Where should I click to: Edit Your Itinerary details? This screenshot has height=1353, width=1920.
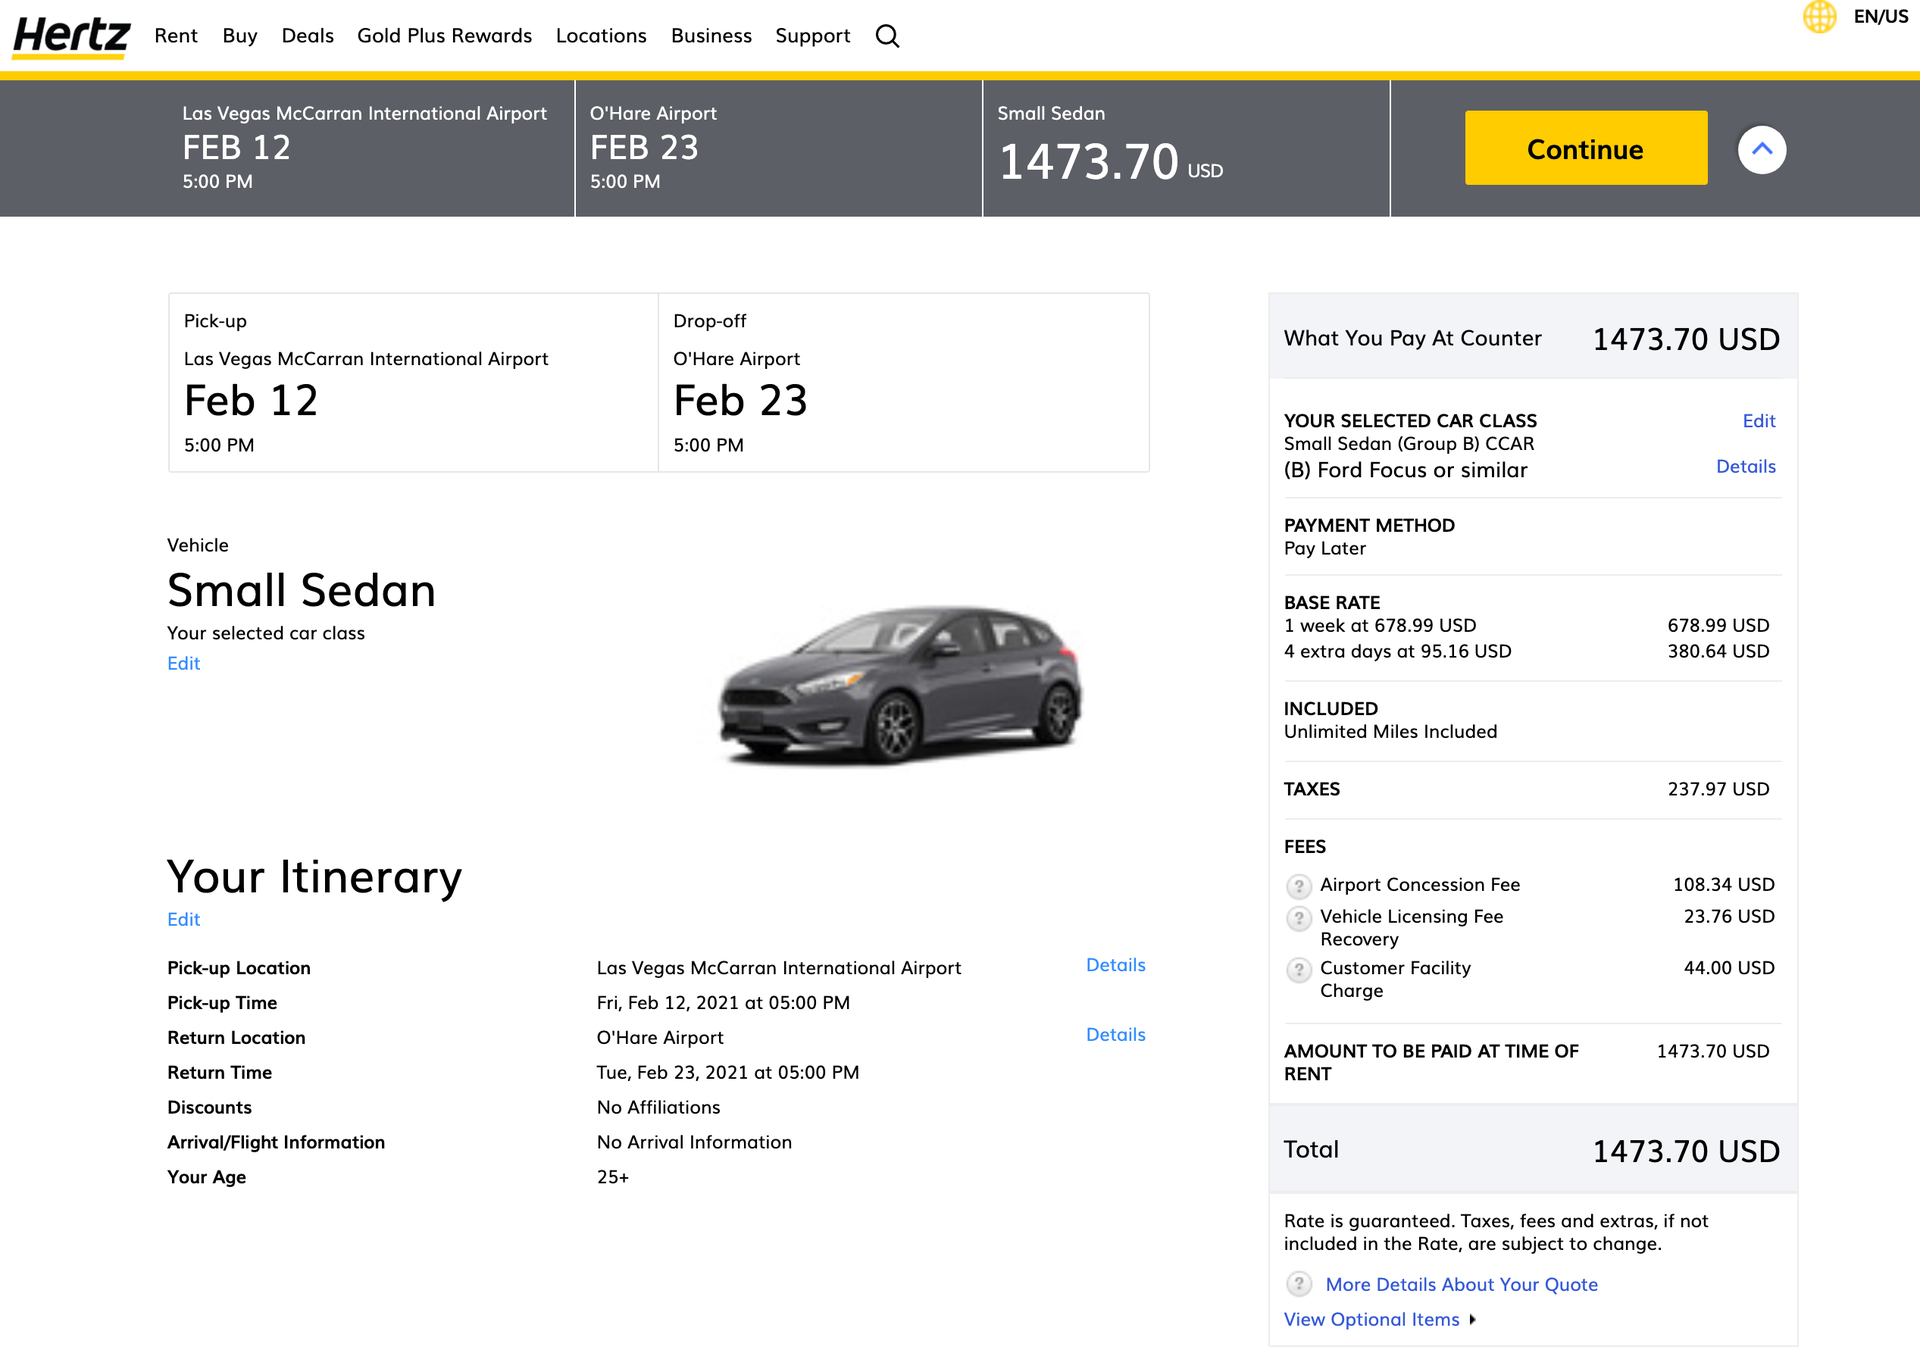point(183,919)
